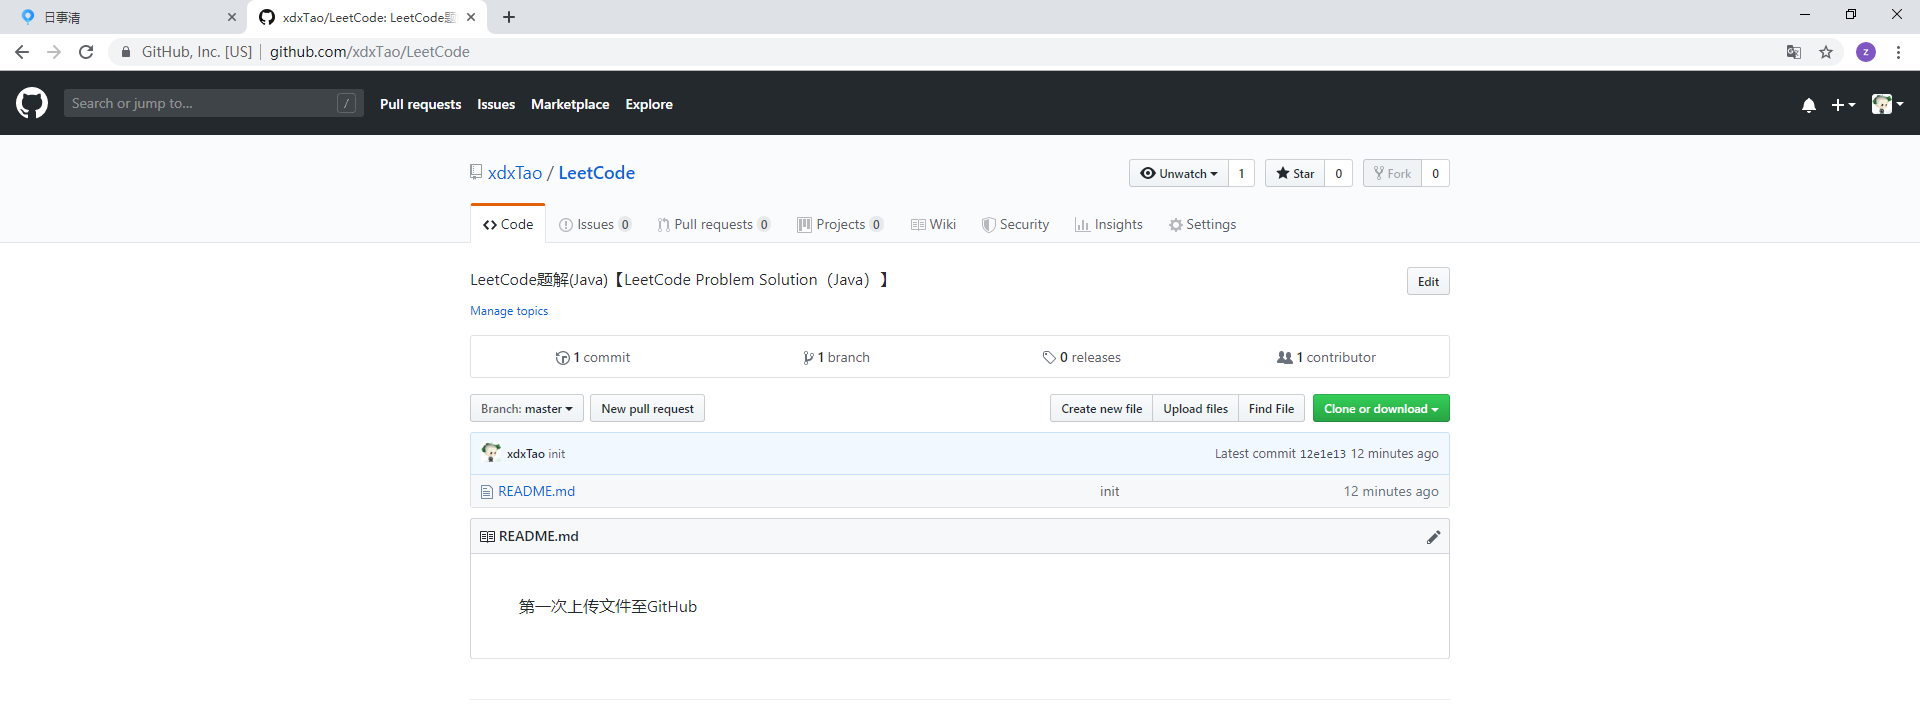Open forks count 0

coord(1436,173)
